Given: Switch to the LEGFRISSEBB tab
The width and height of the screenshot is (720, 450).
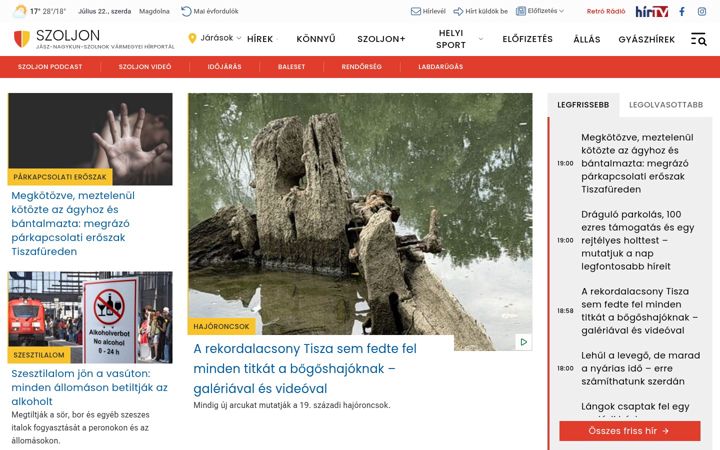Looking at the screenshot, I should [x=583, y=105].
